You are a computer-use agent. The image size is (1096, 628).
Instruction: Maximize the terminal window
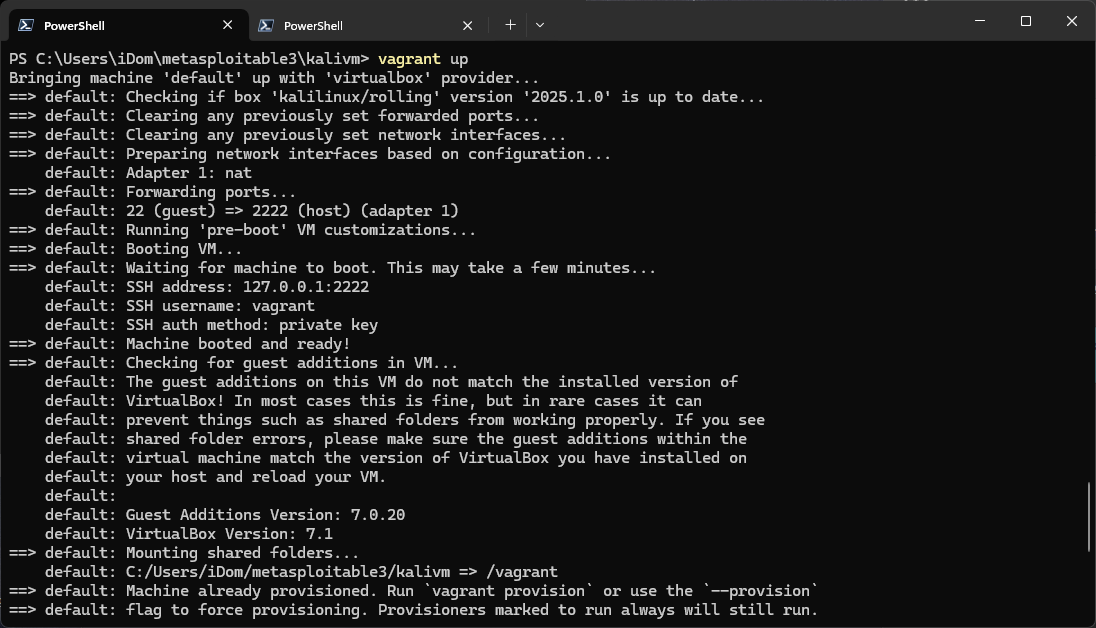tap(1026, 21)
